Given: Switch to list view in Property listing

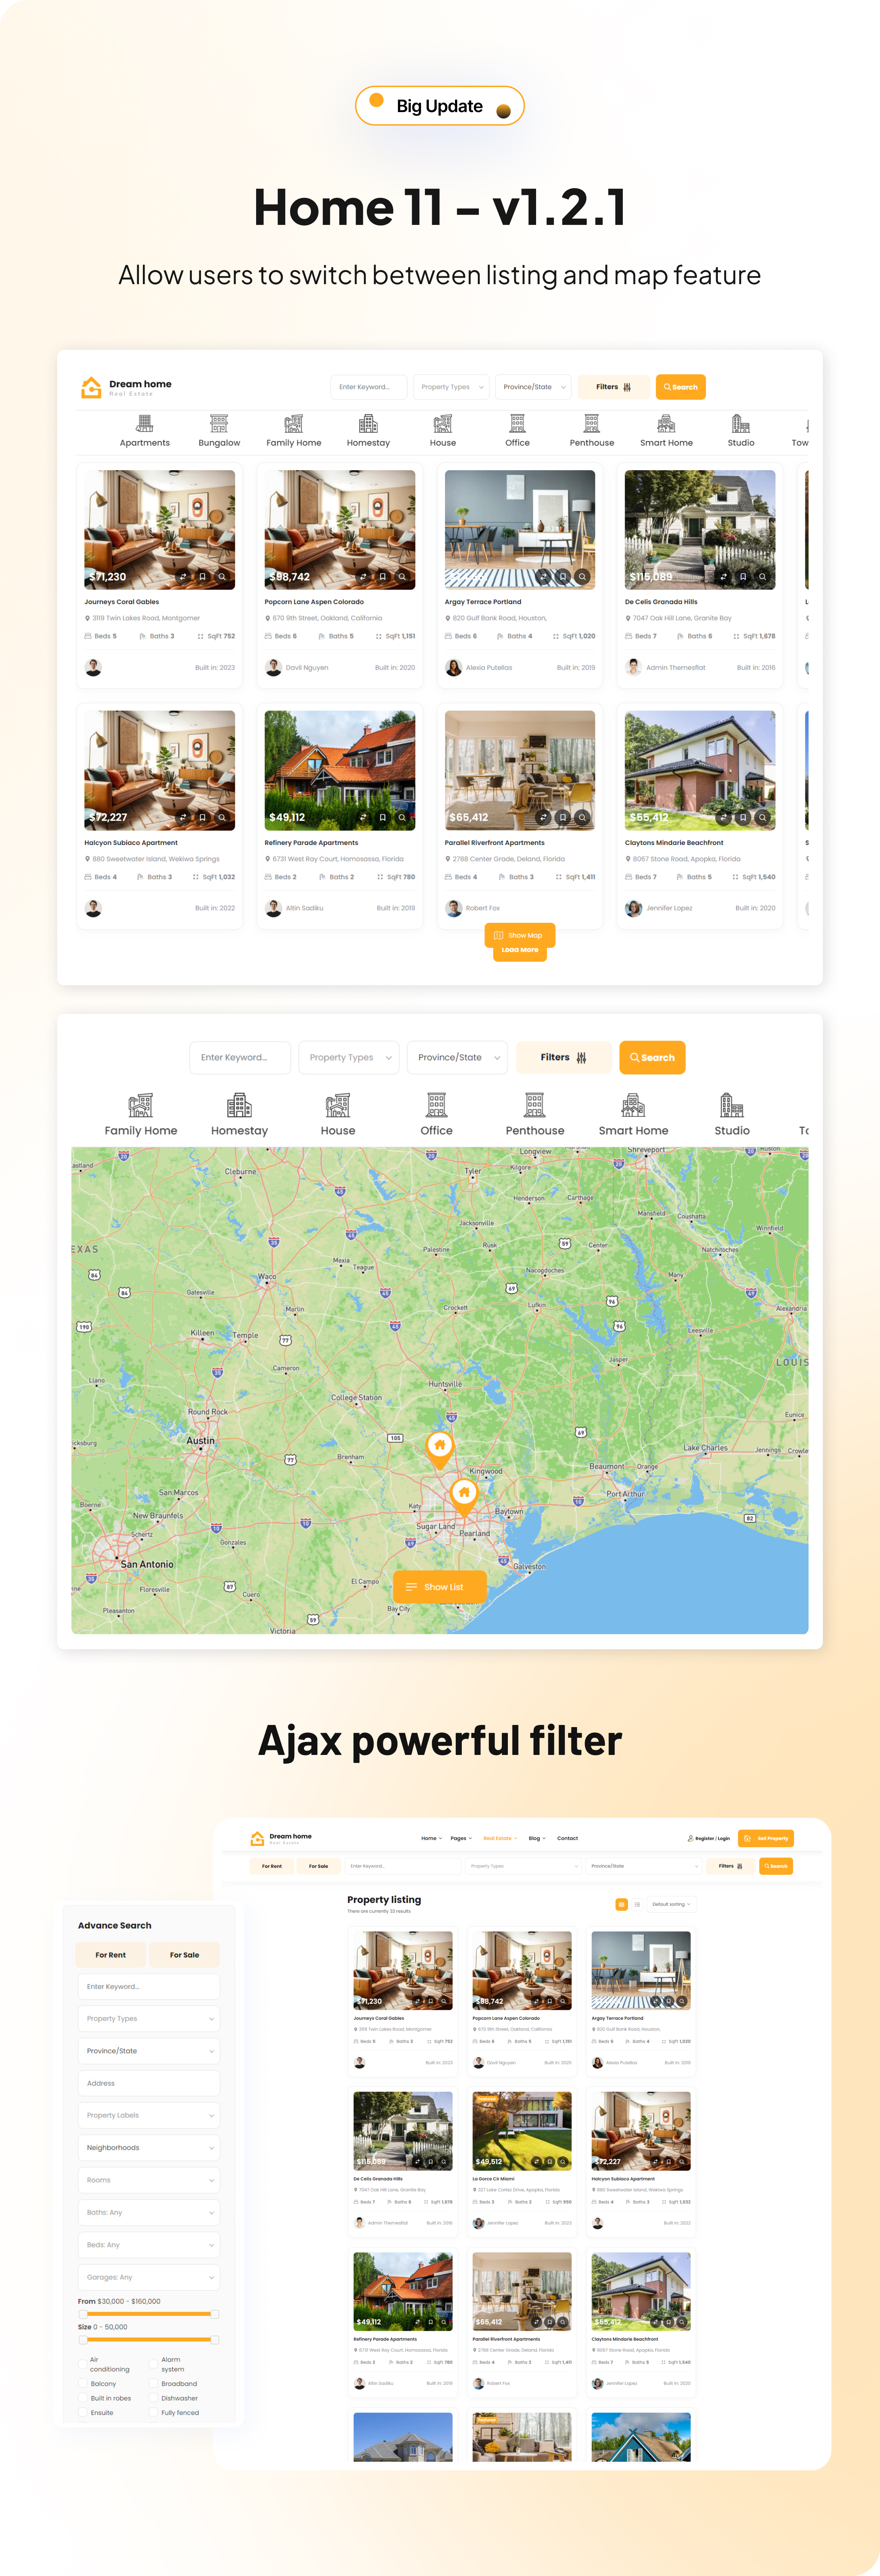Looking at the screenshot, I should (x=637, y=1904).
